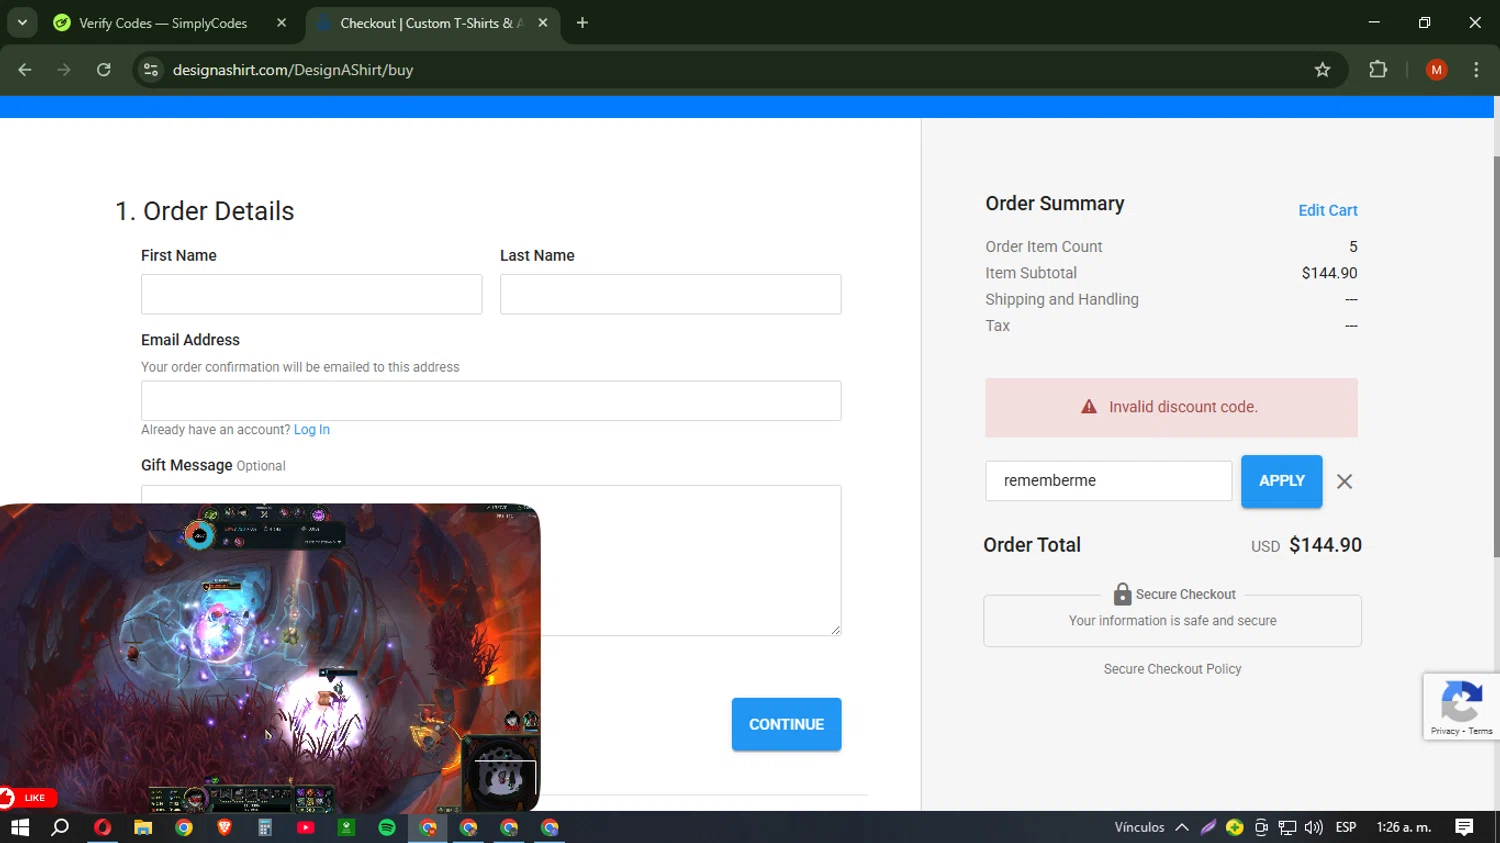Image resolution: width=1500 pixels, height=843 pixels.
Task: Open the Chrome profile avatar M
Action: tap(1437, 70)
